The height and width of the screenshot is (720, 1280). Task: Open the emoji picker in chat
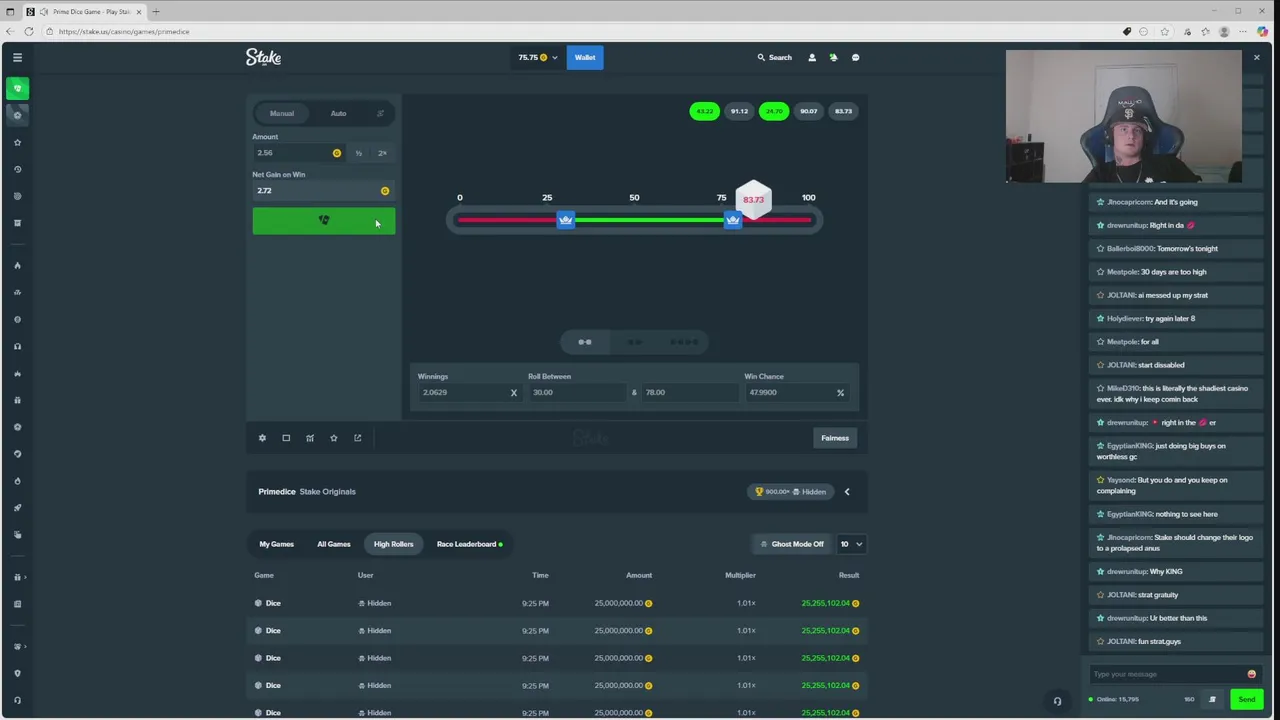[1251, 674]
